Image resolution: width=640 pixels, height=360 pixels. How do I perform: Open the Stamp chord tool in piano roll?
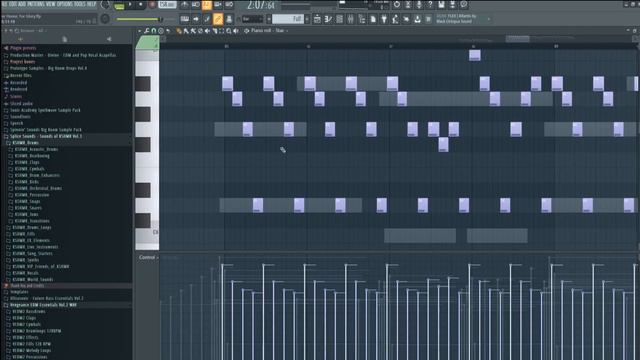point(161,31)
